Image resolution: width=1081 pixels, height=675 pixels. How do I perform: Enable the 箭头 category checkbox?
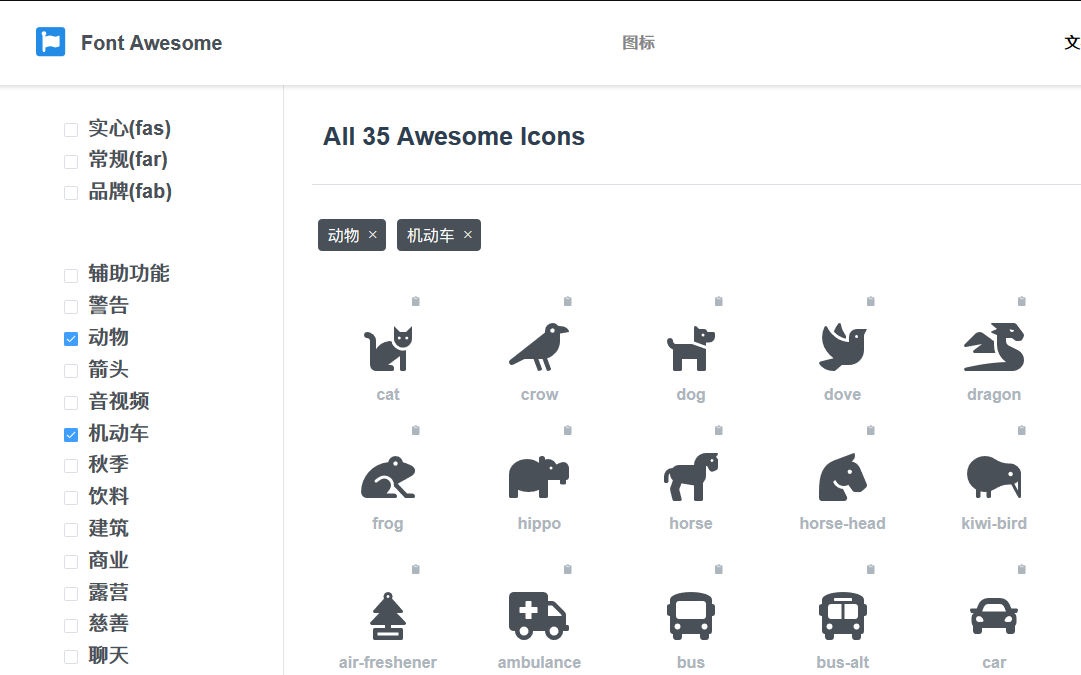(71, 371)
